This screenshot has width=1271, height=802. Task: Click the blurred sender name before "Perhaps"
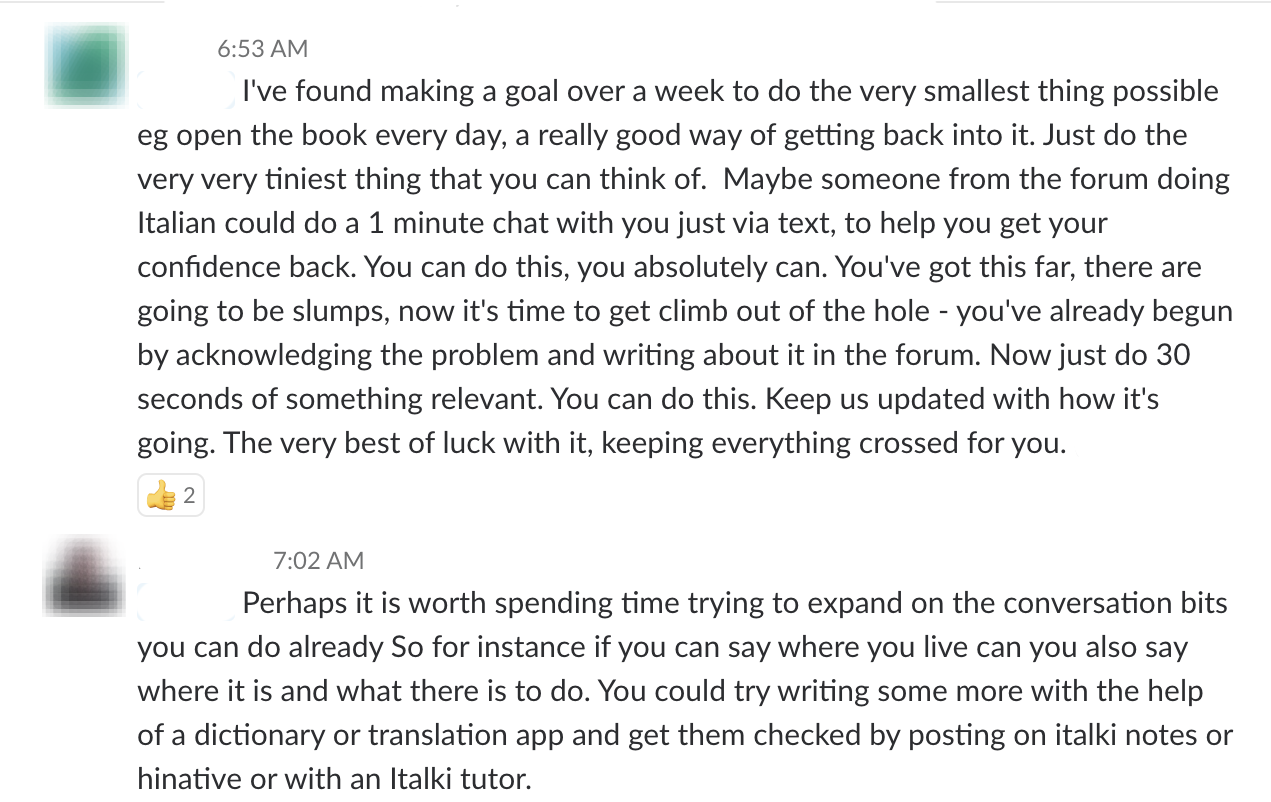click(x=187, y=604)
